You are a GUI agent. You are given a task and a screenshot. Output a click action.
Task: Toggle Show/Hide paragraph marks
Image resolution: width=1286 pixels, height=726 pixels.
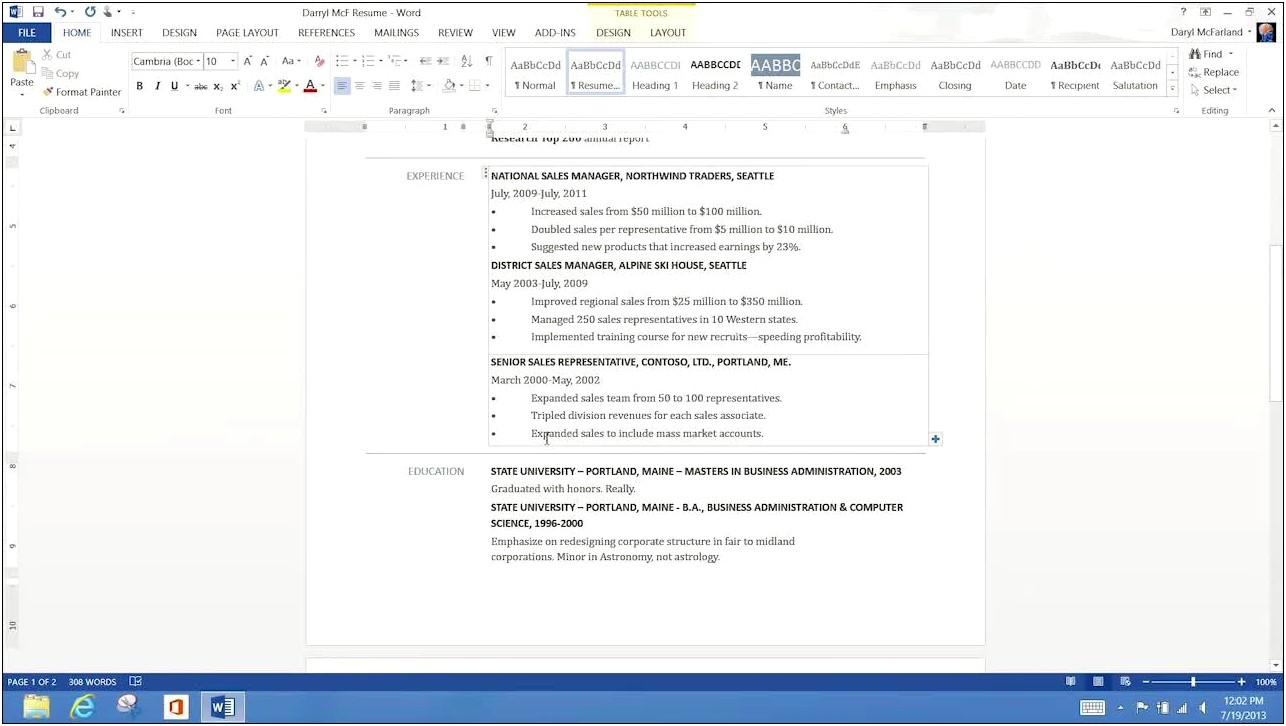click(489, 61)
